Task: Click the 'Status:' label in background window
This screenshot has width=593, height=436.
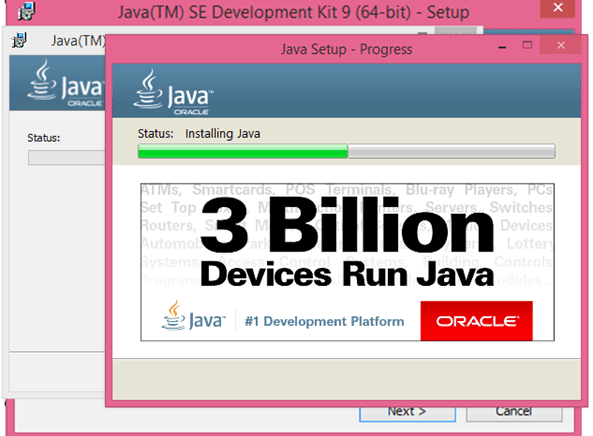Action: click(43, 138)
